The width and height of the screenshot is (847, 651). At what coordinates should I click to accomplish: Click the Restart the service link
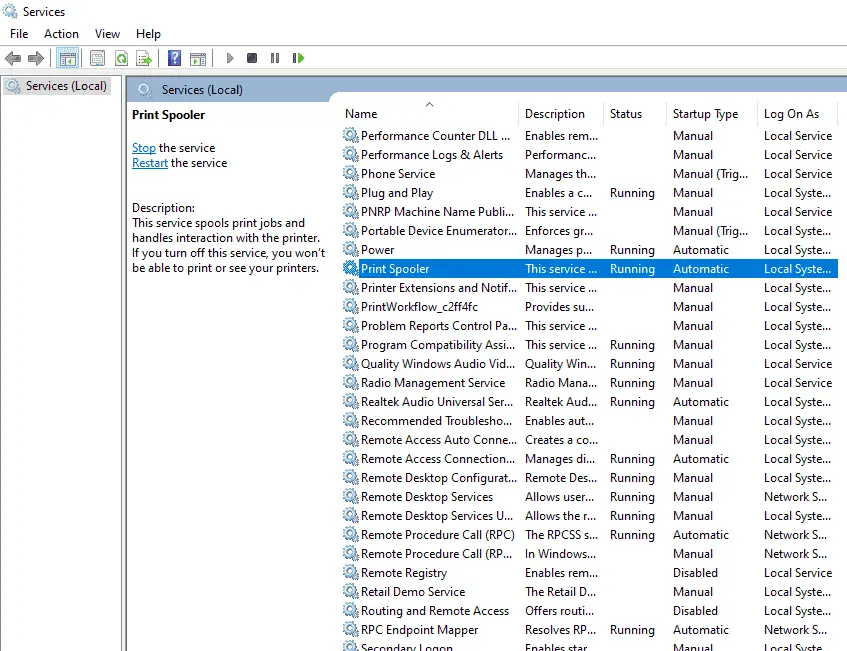pyautogui.click(x=150, y=163)
